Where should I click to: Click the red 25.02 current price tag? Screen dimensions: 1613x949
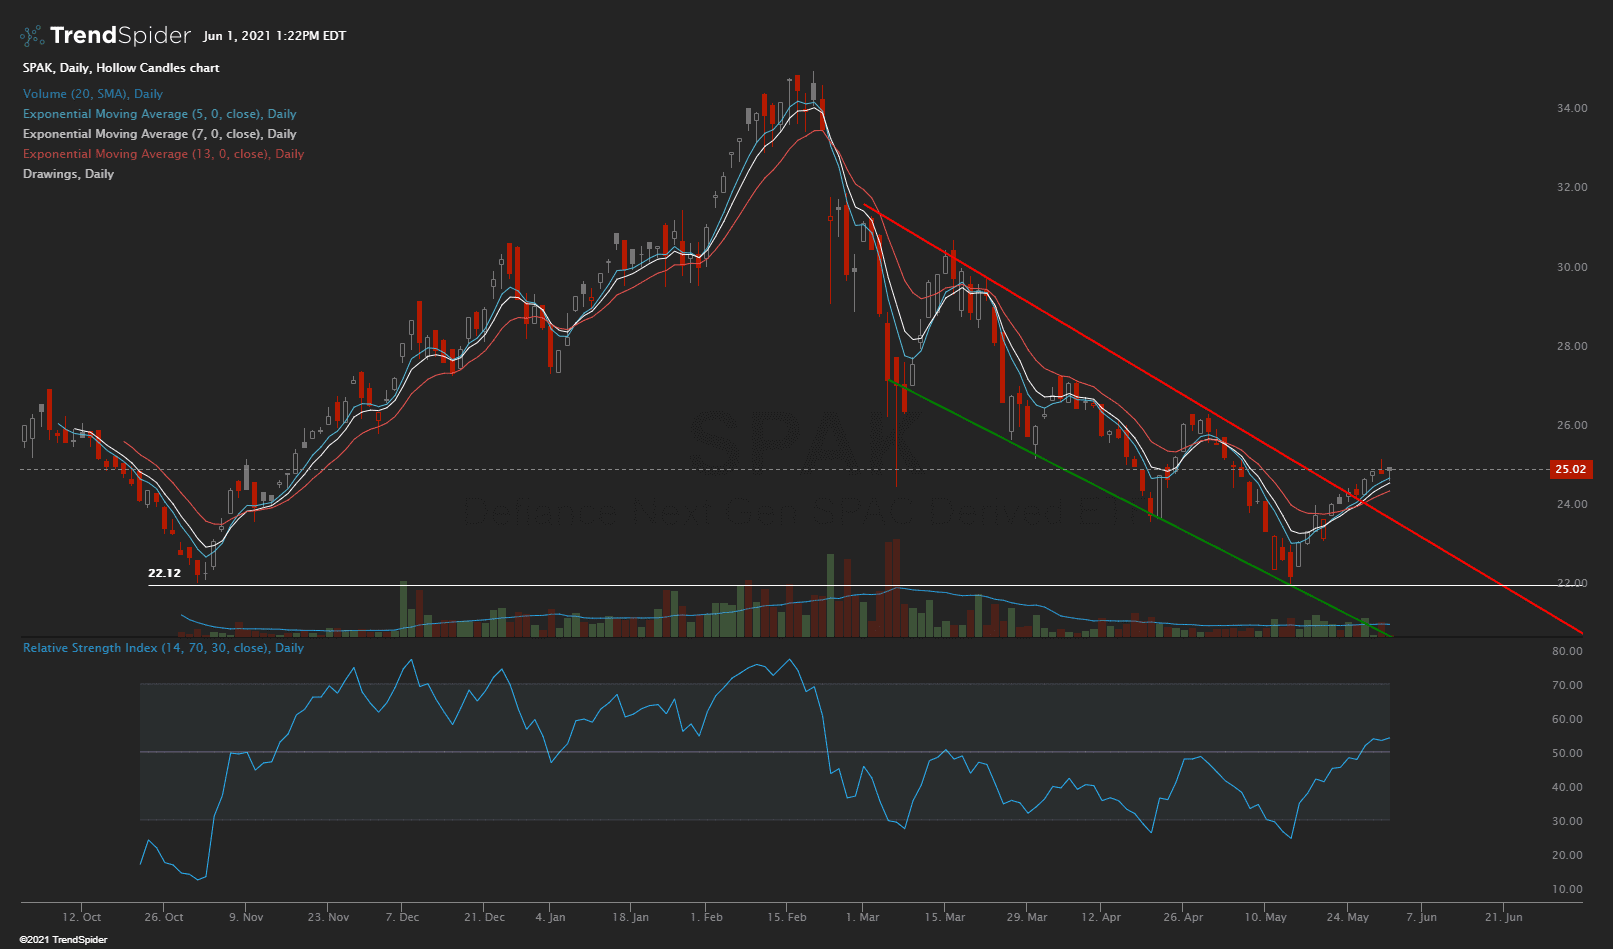click(1570, 469)
